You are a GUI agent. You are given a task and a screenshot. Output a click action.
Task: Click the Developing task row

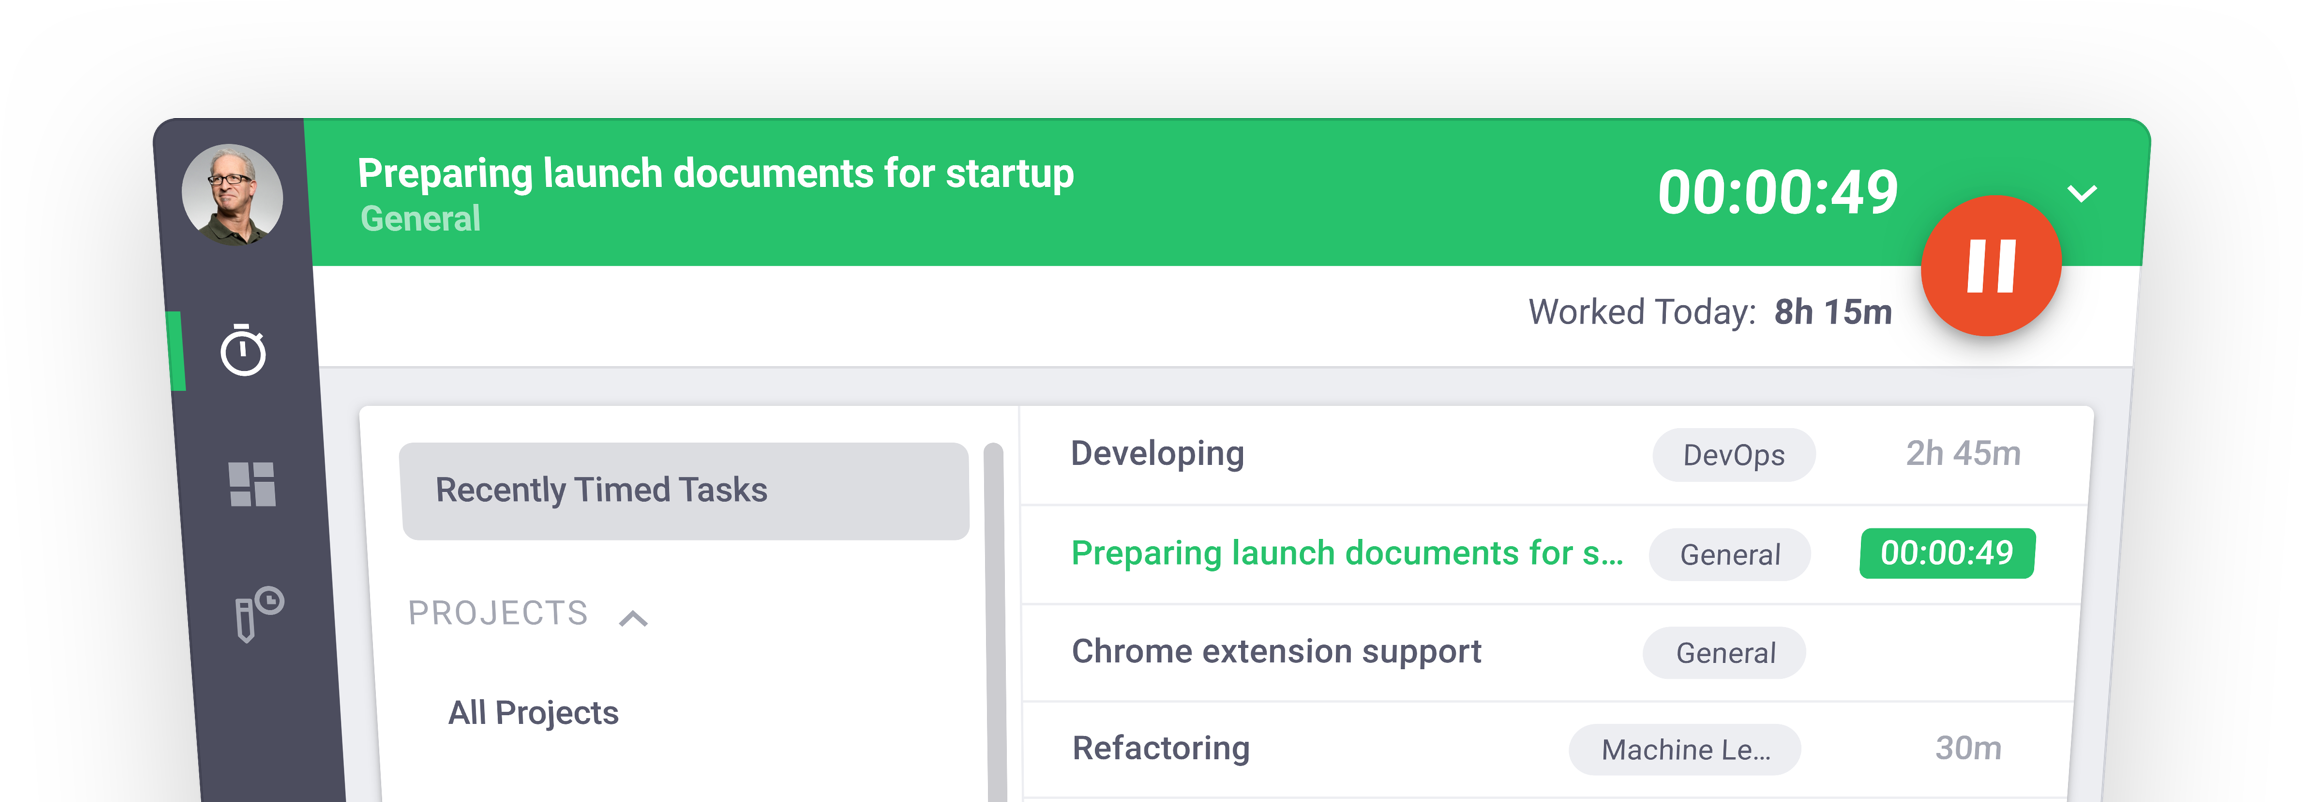[x=1157, y=454]
